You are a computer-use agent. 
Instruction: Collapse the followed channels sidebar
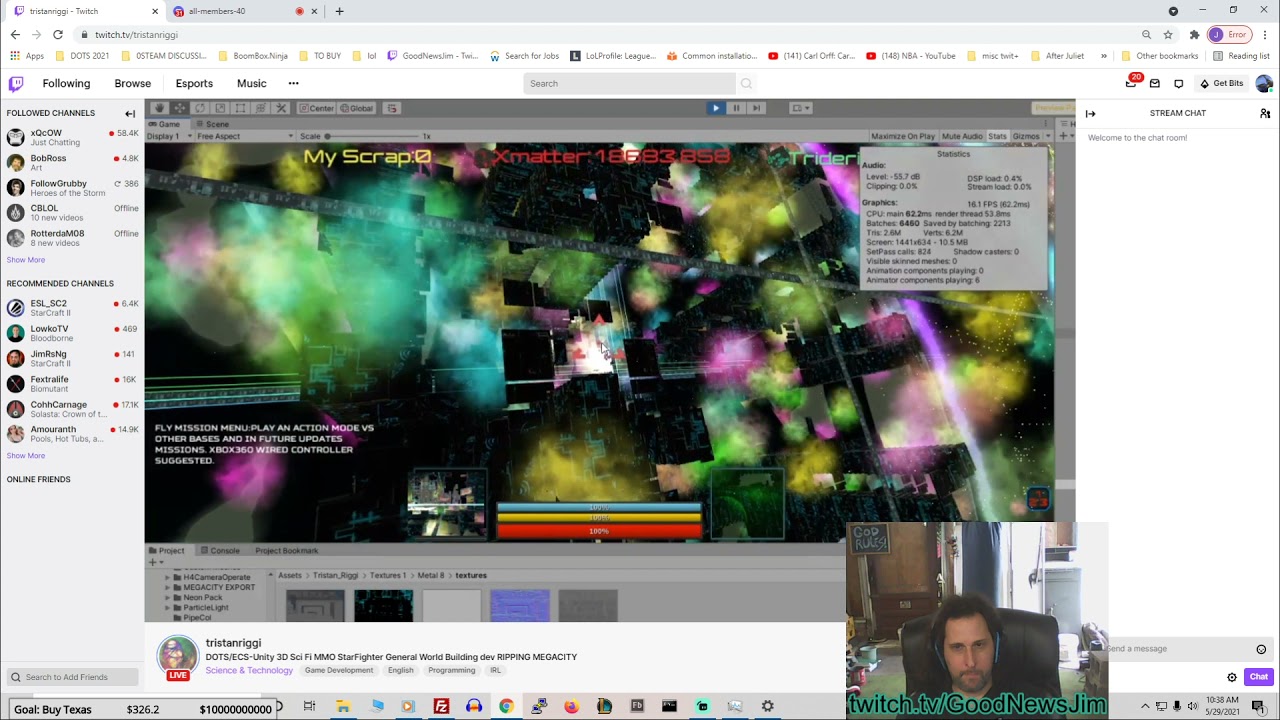[x=130, y=114]
